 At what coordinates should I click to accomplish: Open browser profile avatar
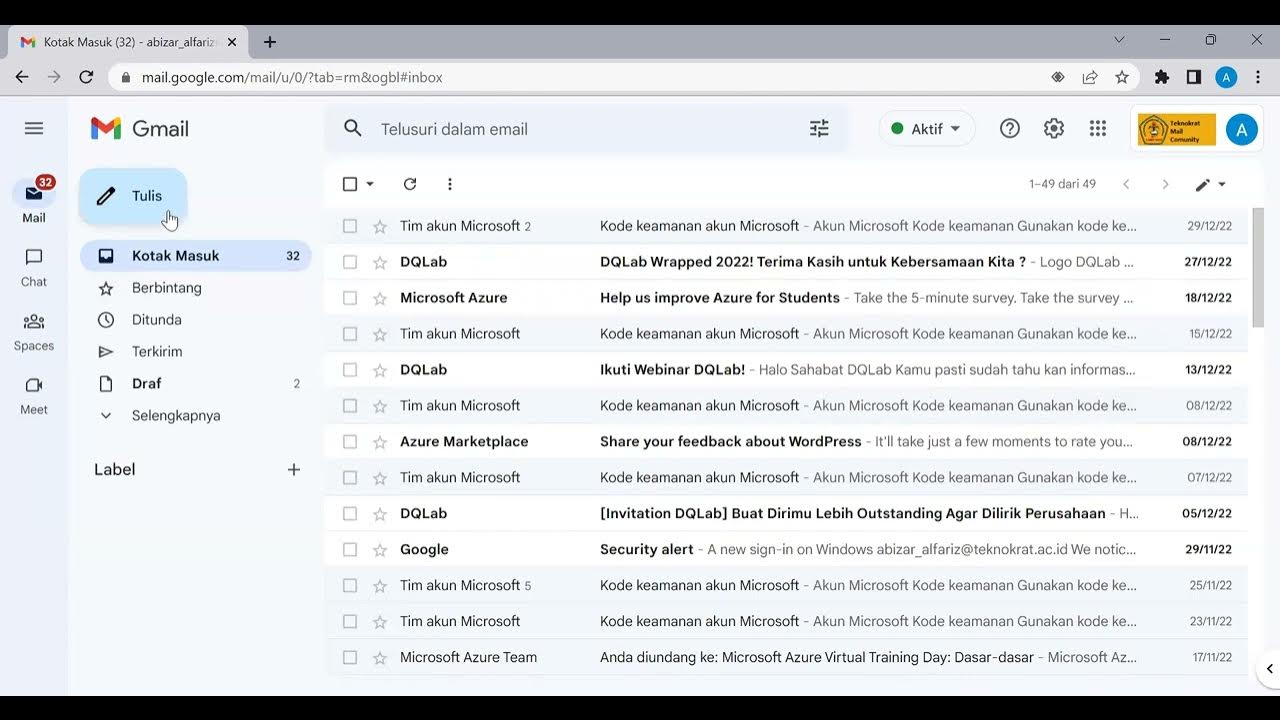click(1226, 77)
